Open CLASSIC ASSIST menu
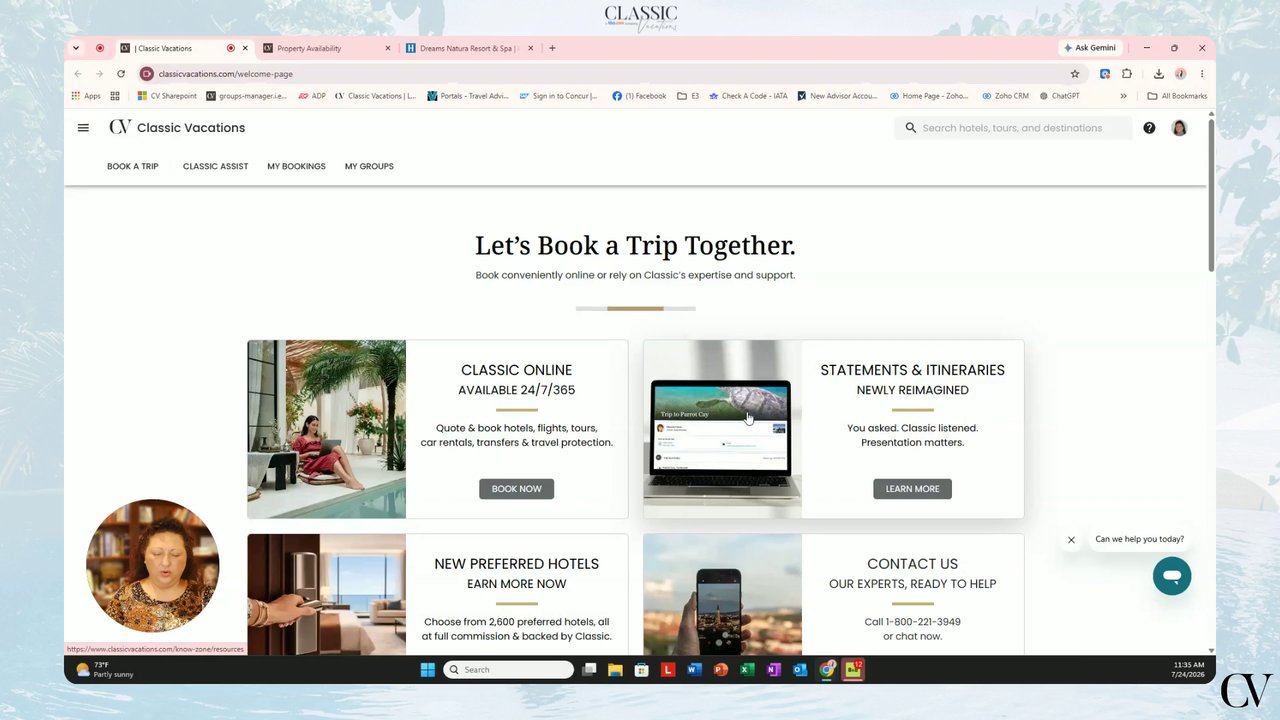This screenshot has width=1280, height=720. point(215,166)
